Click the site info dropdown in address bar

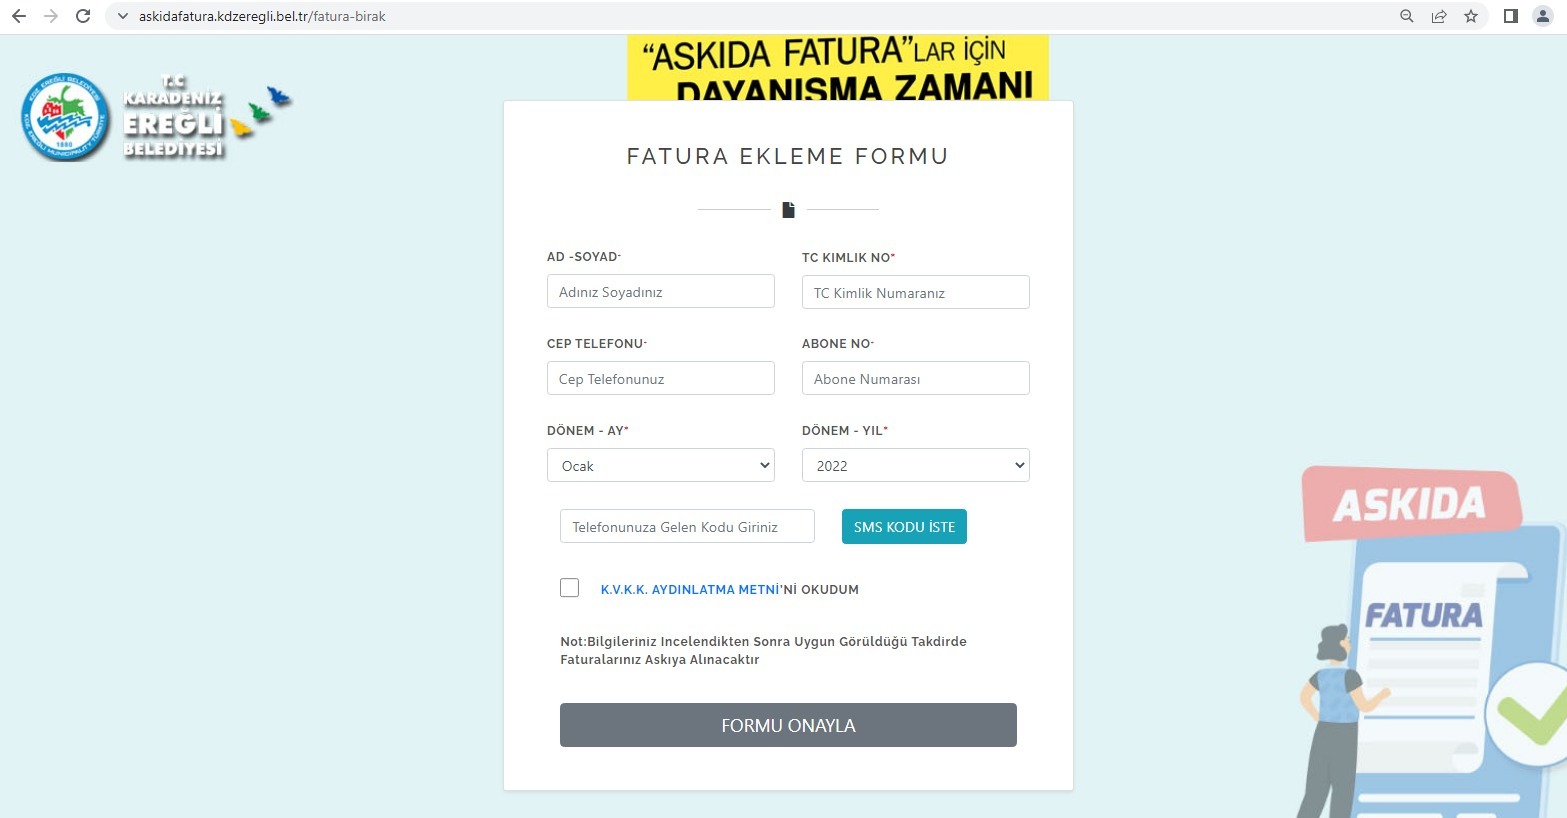(123, 16)
